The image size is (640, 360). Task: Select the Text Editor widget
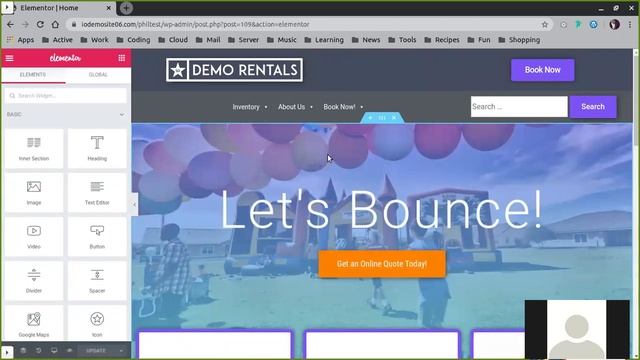pos(97,193)
